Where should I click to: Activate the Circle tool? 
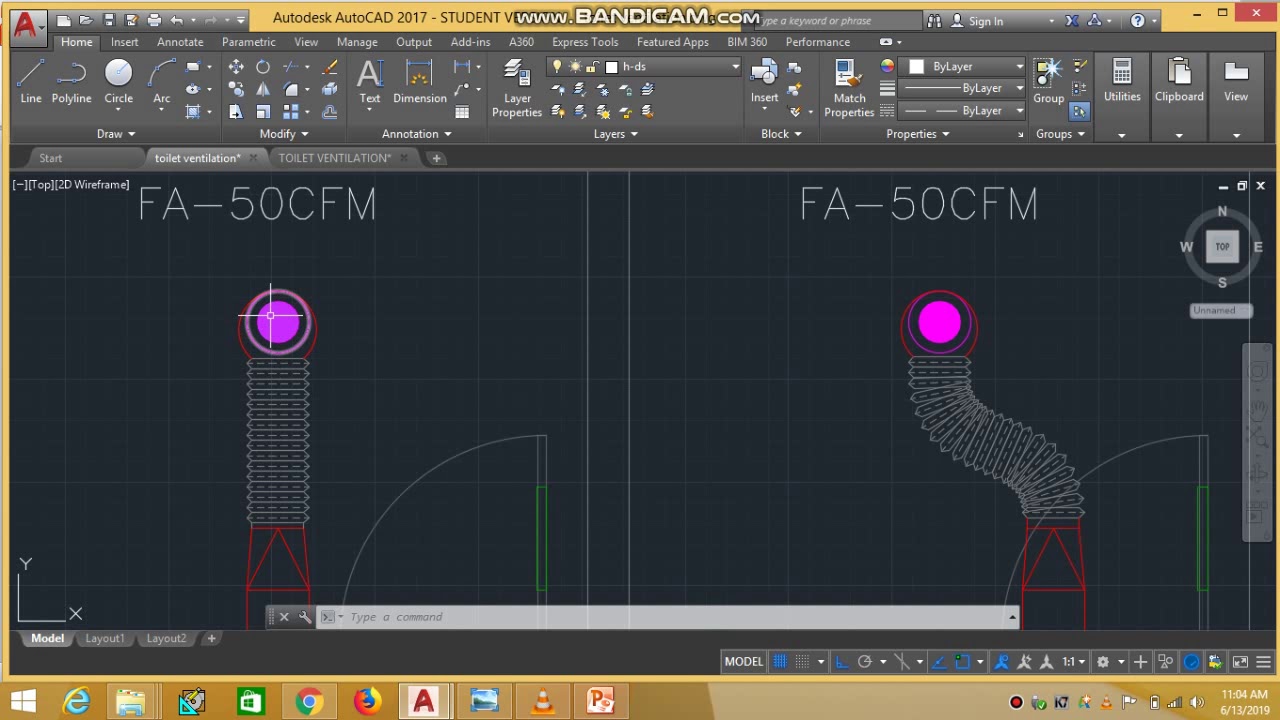click(118, 81)
